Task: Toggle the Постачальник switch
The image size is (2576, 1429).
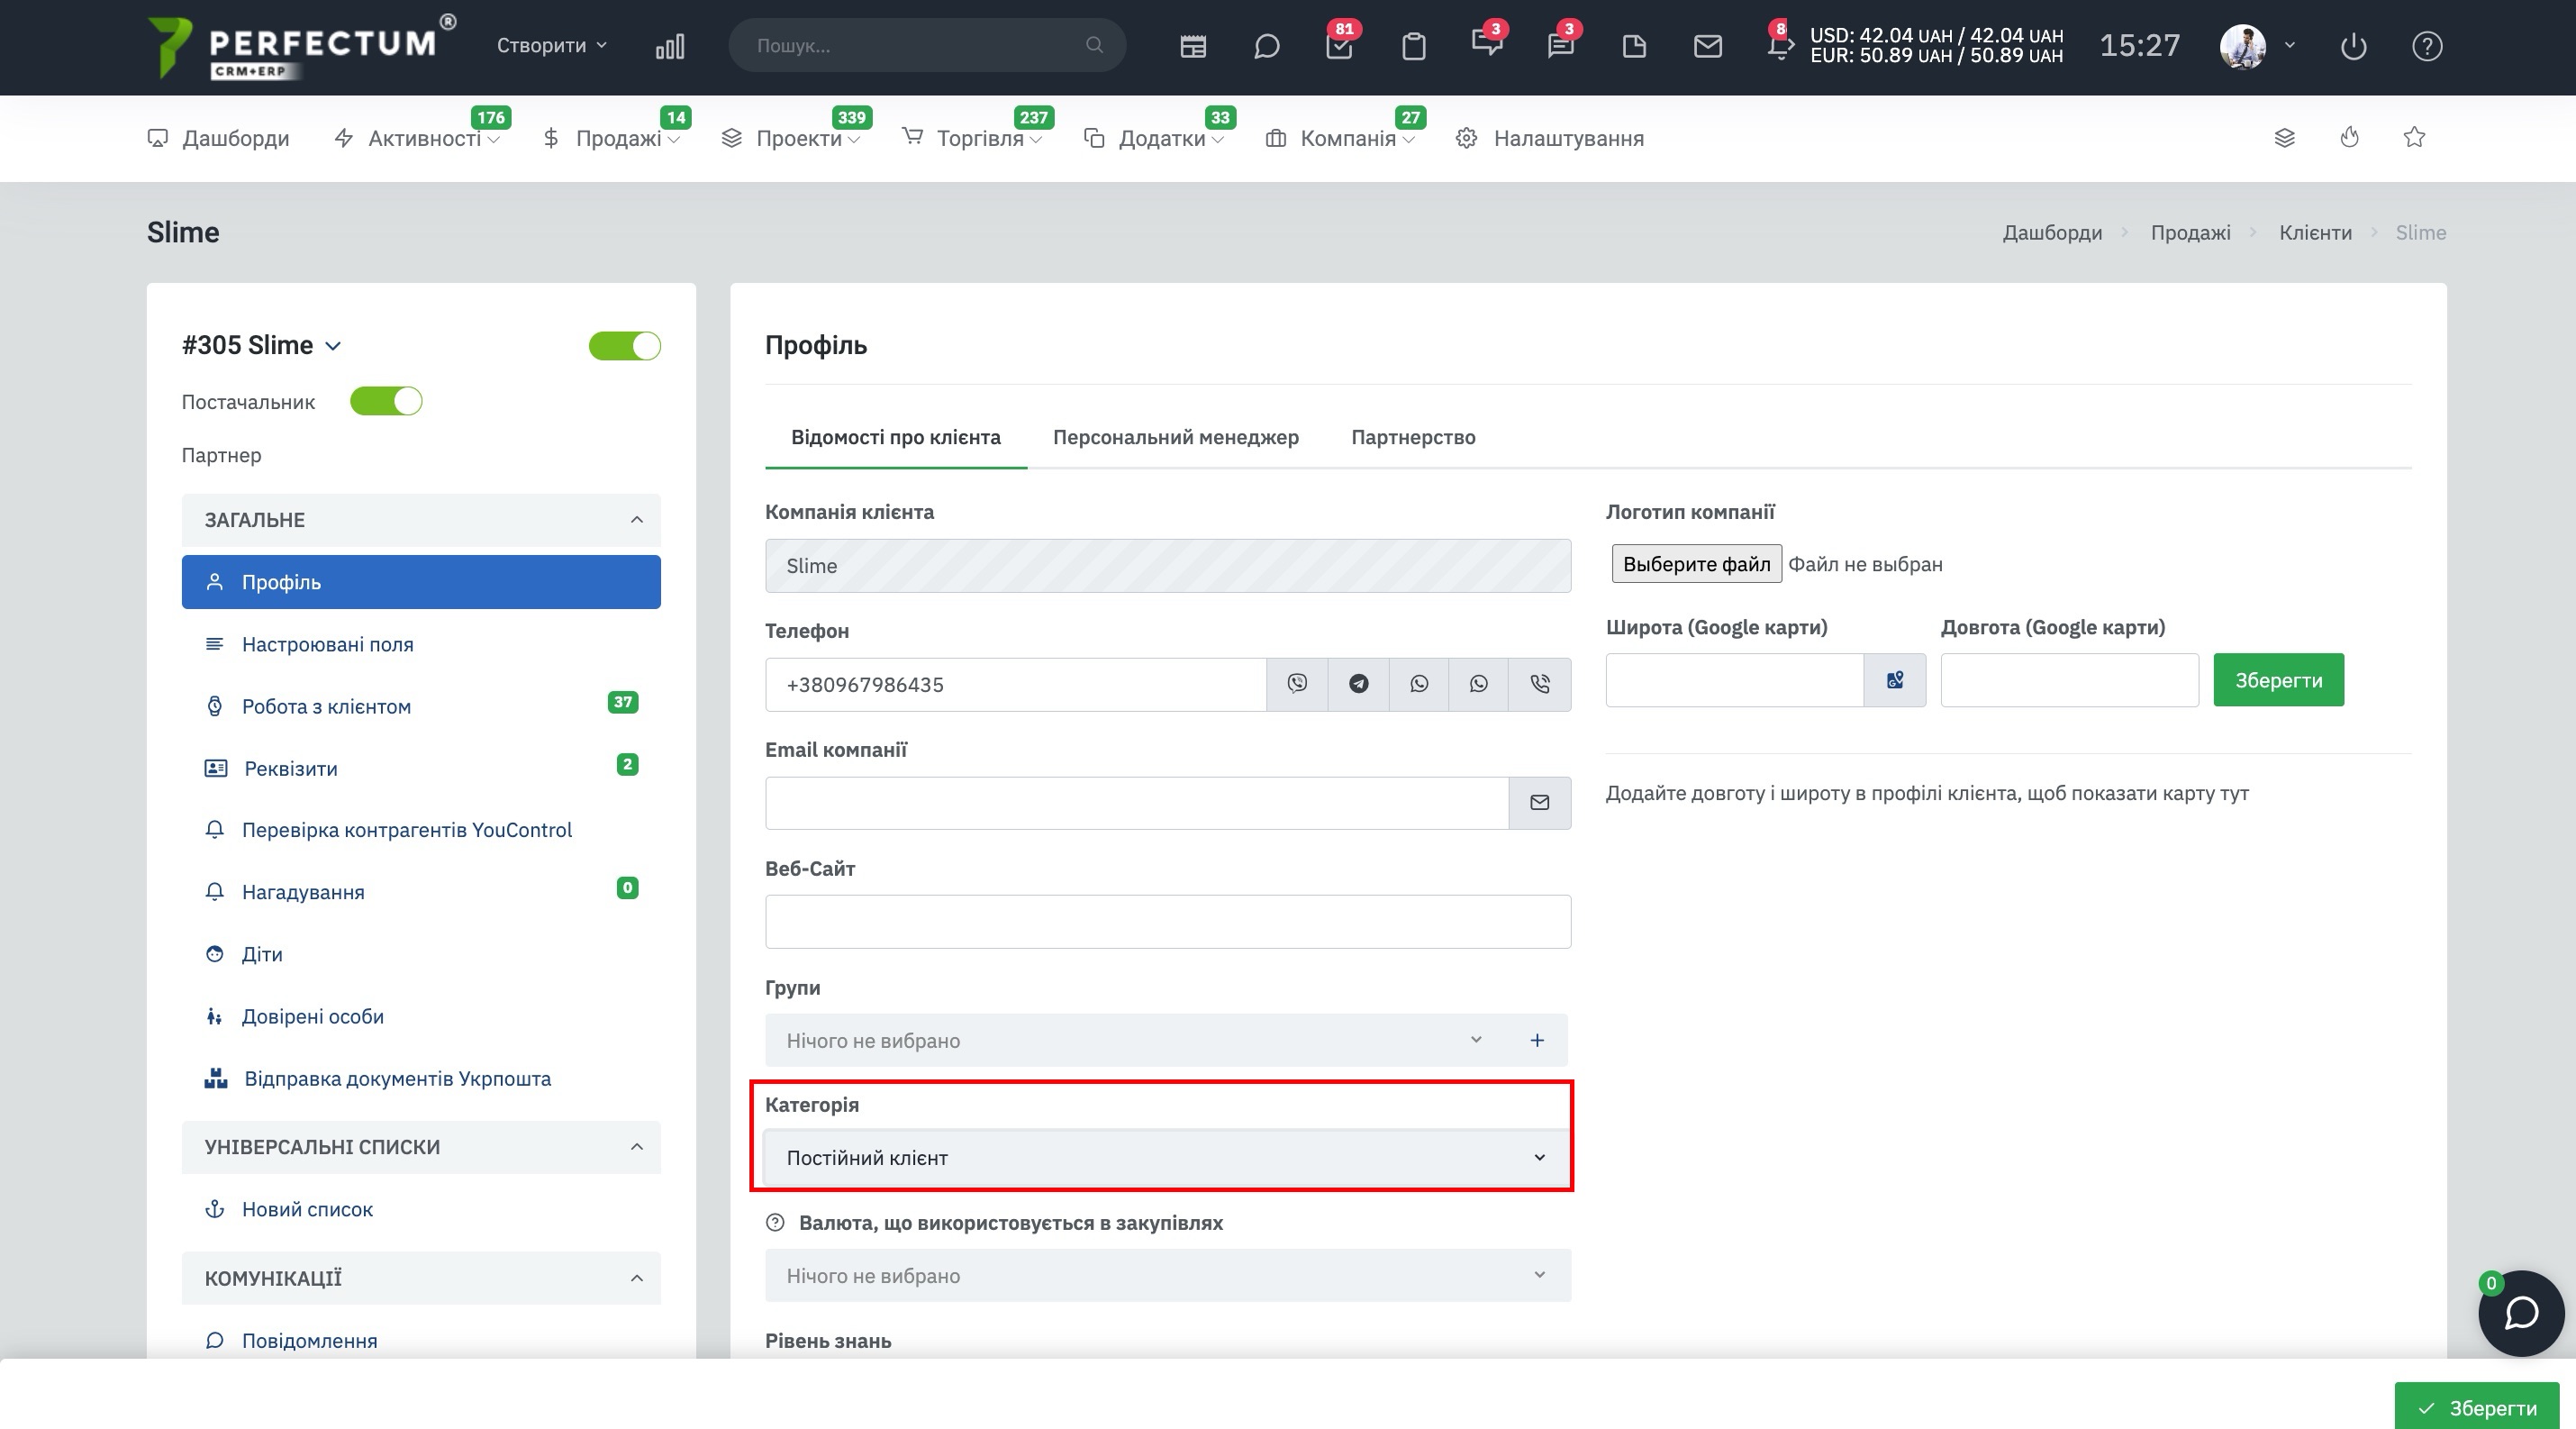Action: [x=386, y=401]
